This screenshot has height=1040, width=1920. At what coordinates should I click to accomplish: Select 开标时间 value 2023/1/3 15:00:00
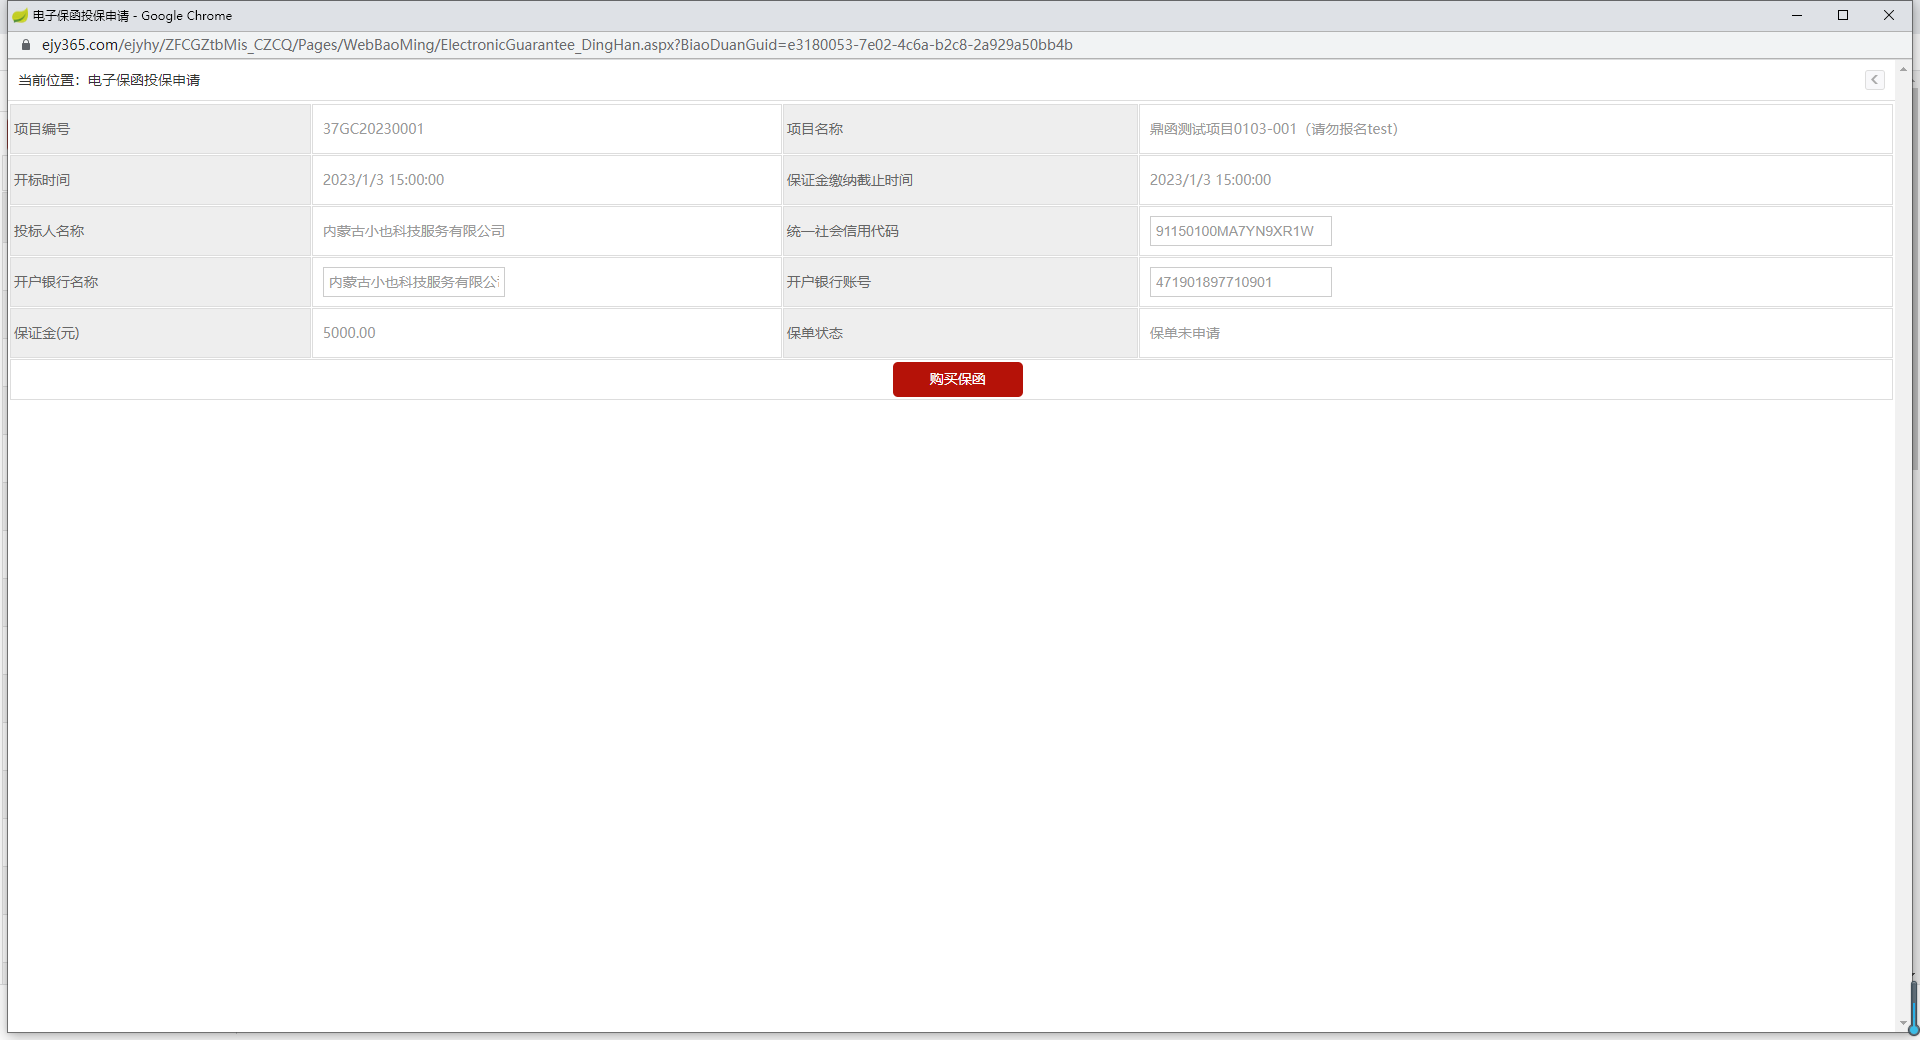click(383, 180)
